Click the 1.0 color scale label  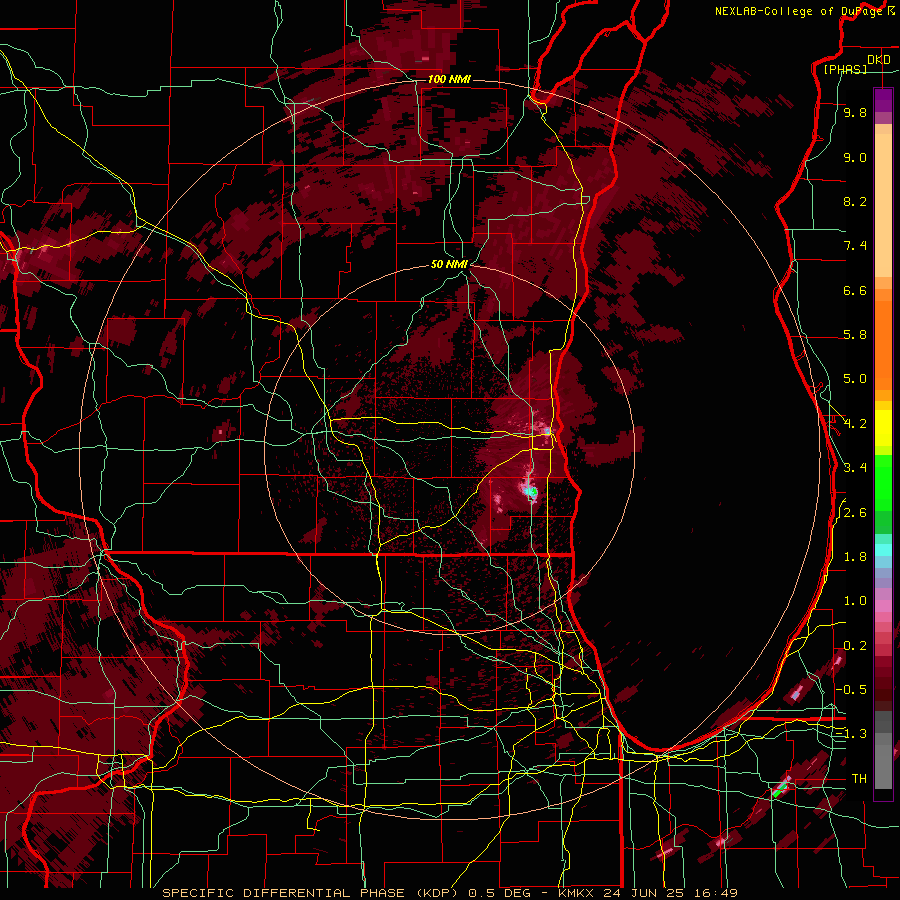[855, 601]
